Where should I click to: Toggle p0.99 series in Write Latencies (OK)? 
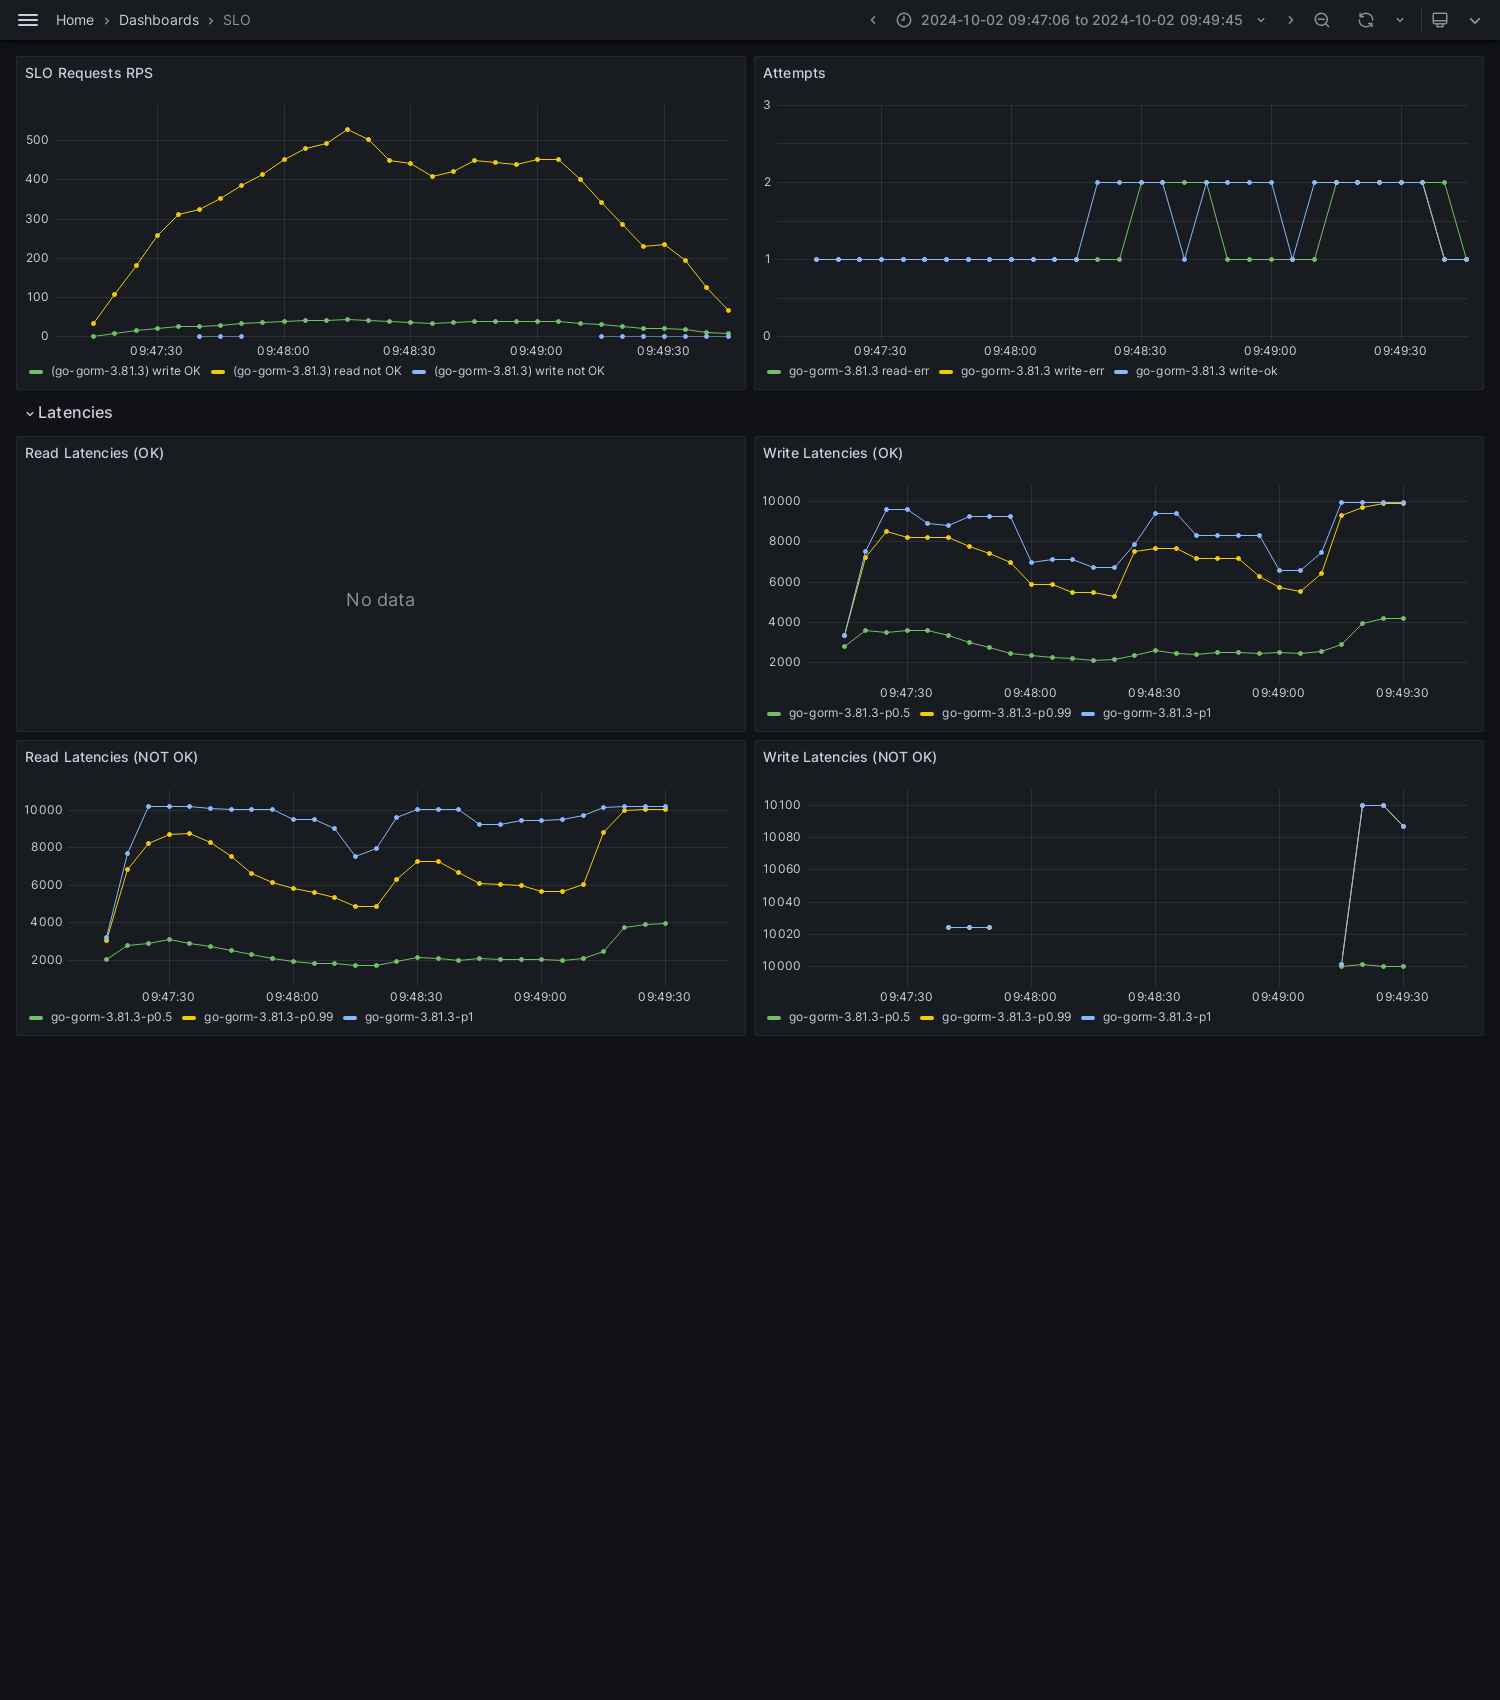click(1006, 713)
